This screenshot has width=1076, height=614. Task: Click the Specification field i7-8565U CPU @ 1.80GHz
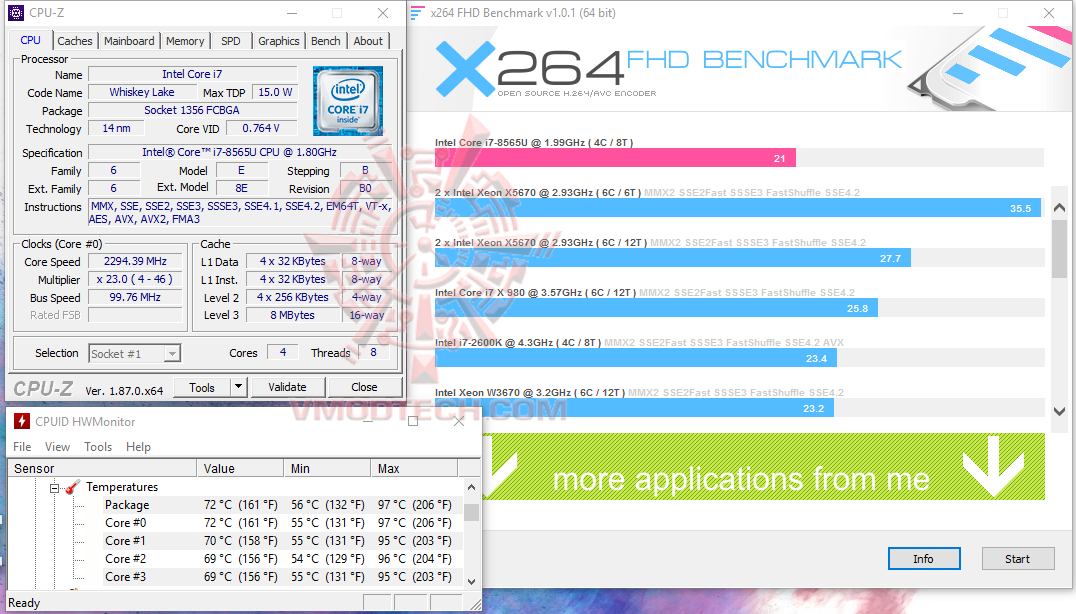[239, 152]
